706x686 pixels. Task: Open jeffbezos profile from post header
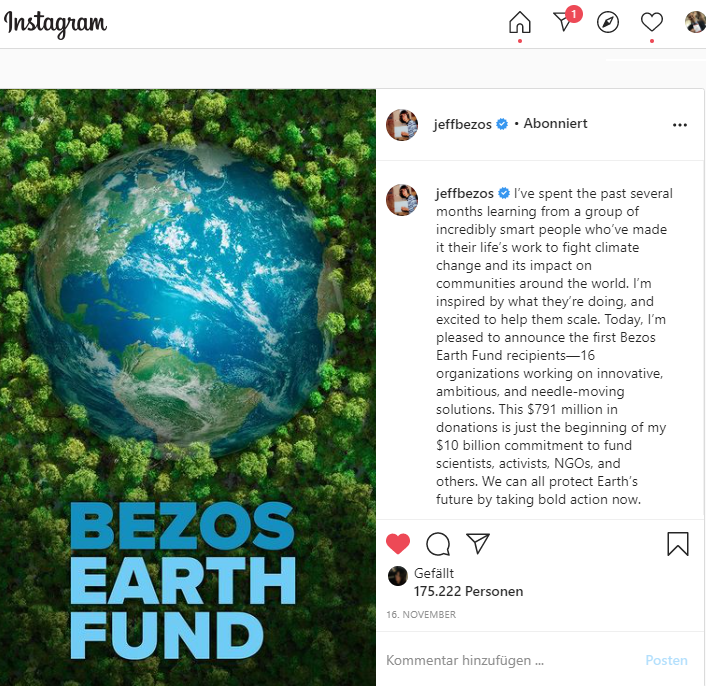click(462, 124)
